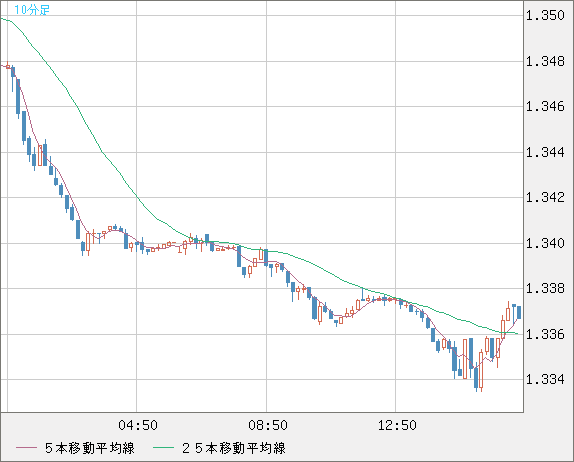Click the purple 5-period moving average legend line
574x462 pixels.
(26, 448)
